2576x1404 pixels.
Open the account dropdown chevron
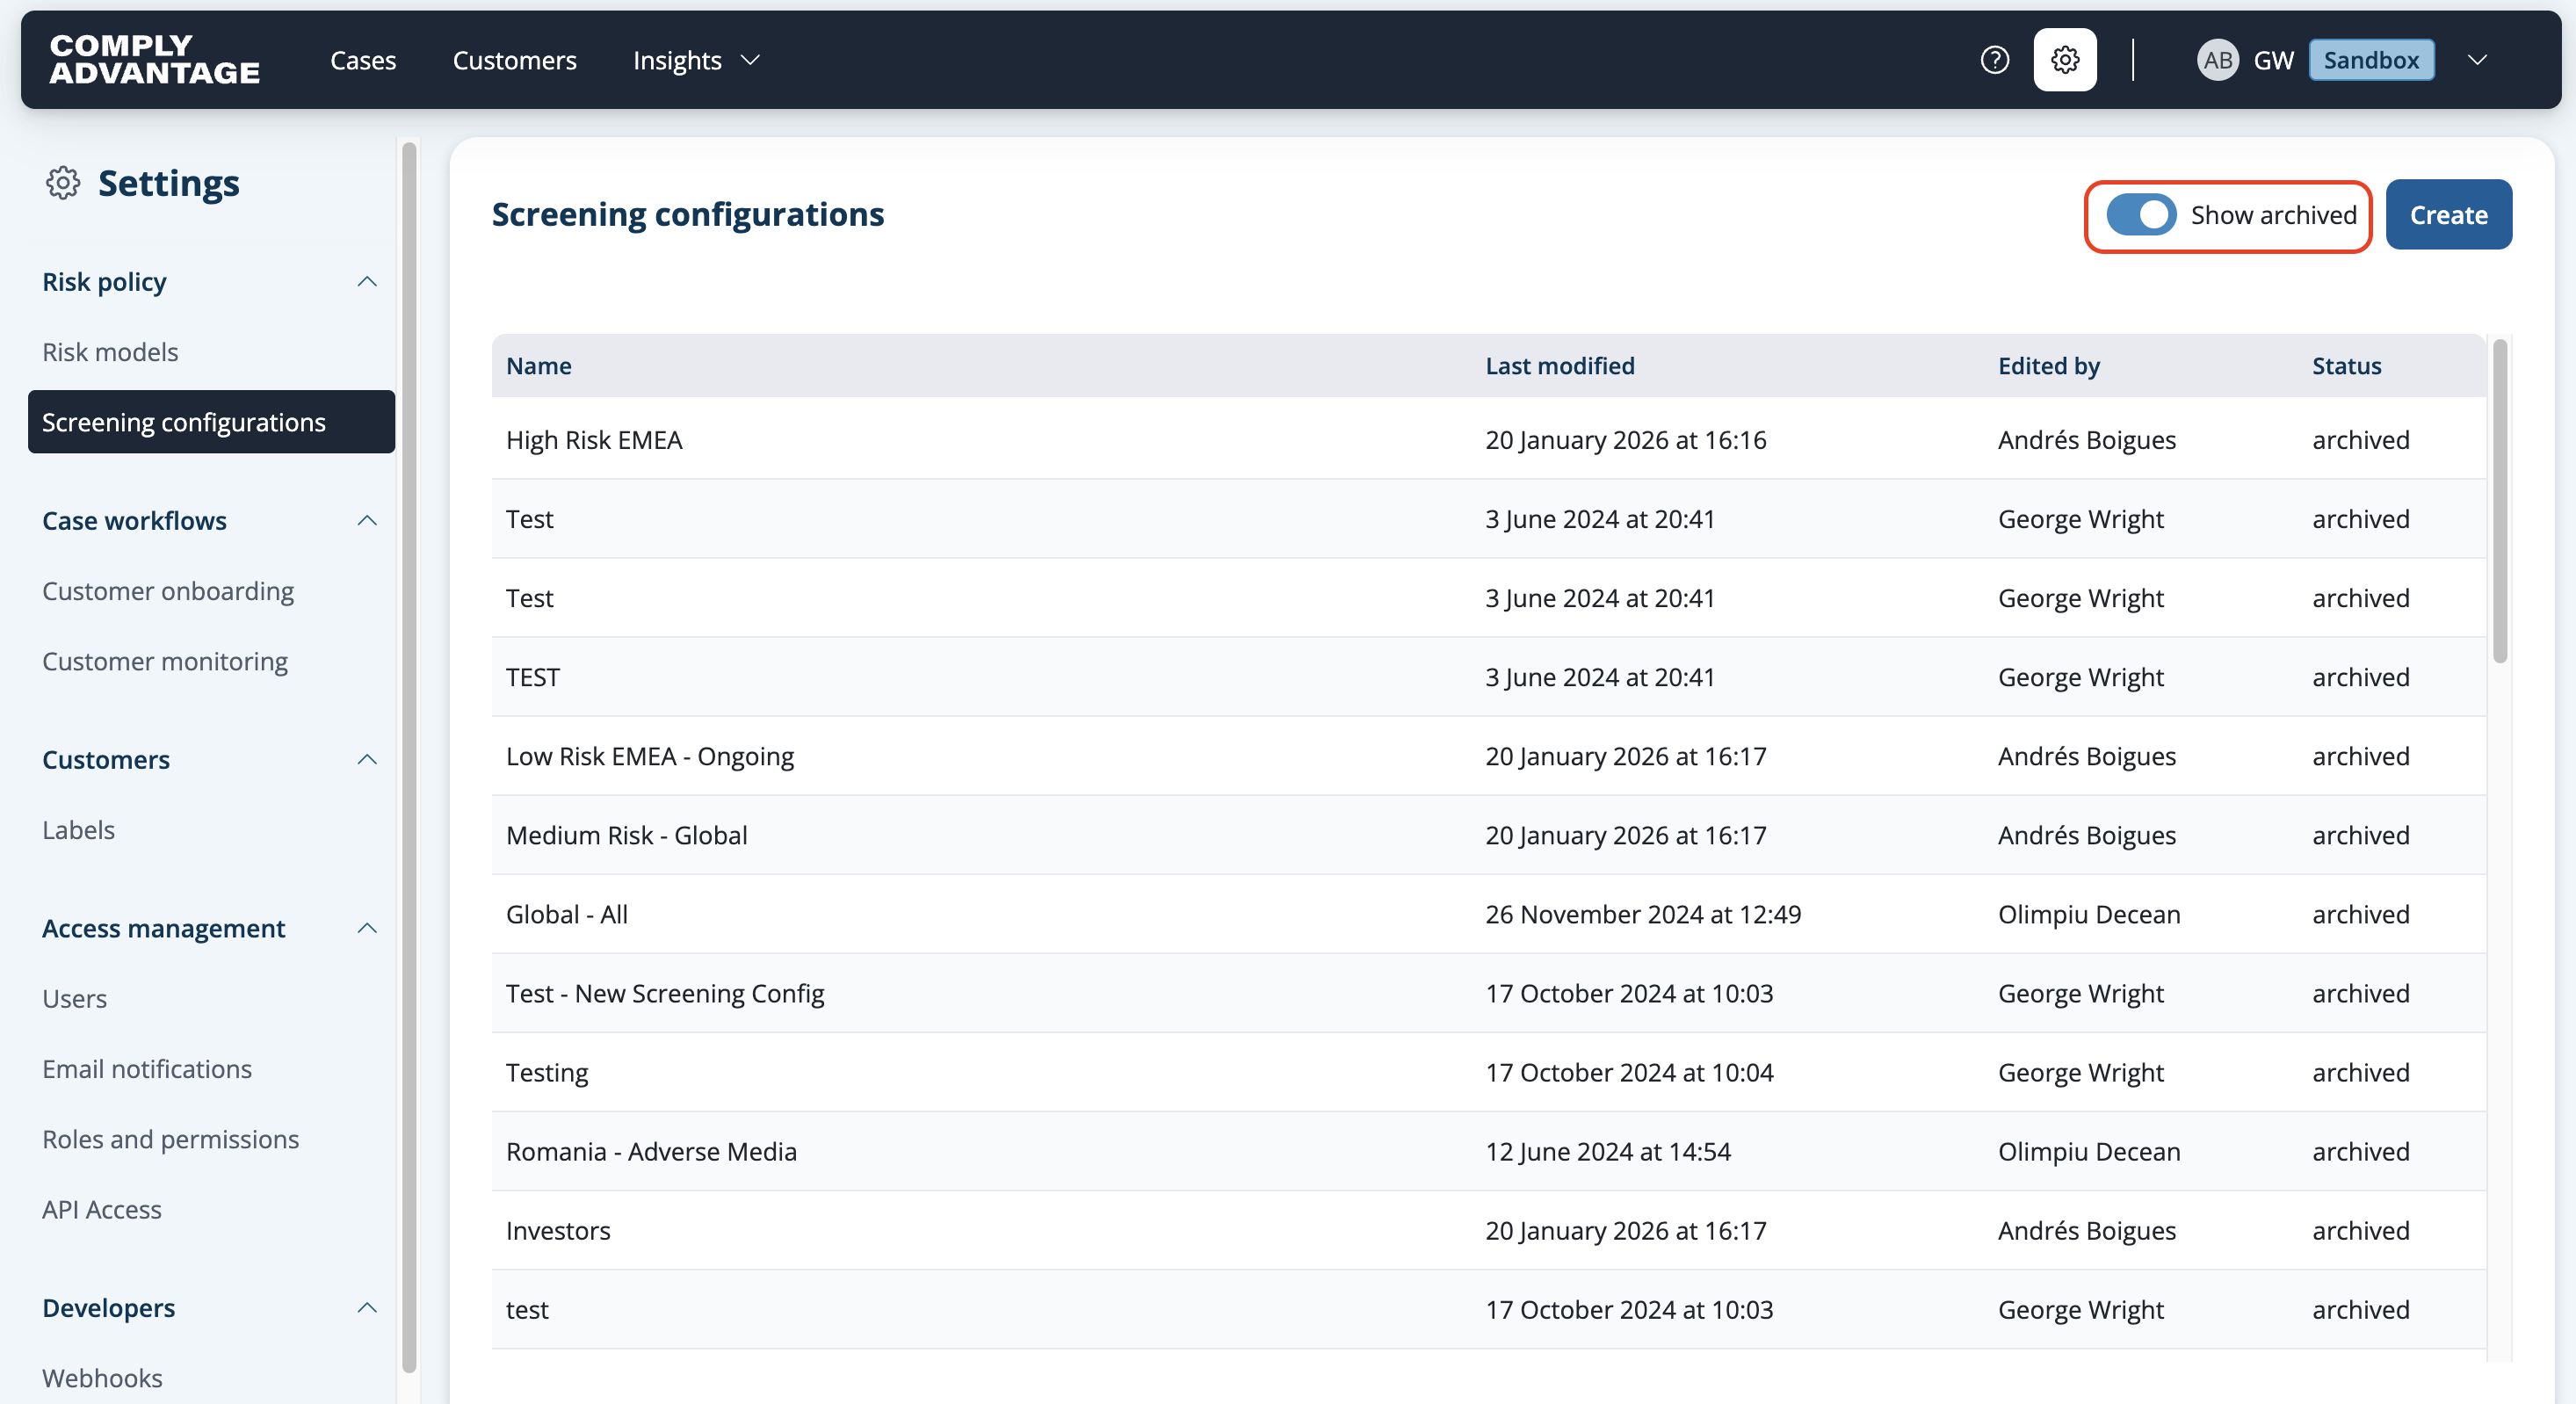coord(2477,60)
